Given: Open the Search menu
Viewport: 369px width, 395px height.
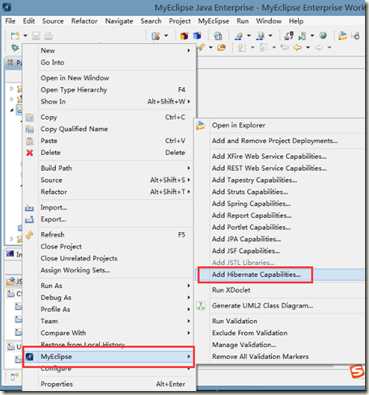Looking at the screenshot, I should coord(151,21).
